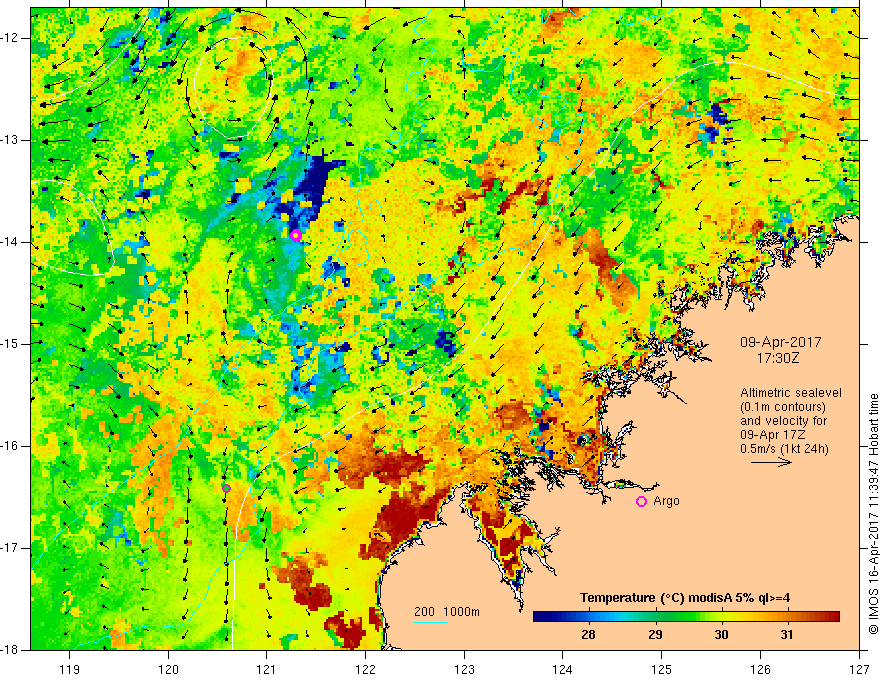Click the longitude 126 axis label

click(760, 669)
